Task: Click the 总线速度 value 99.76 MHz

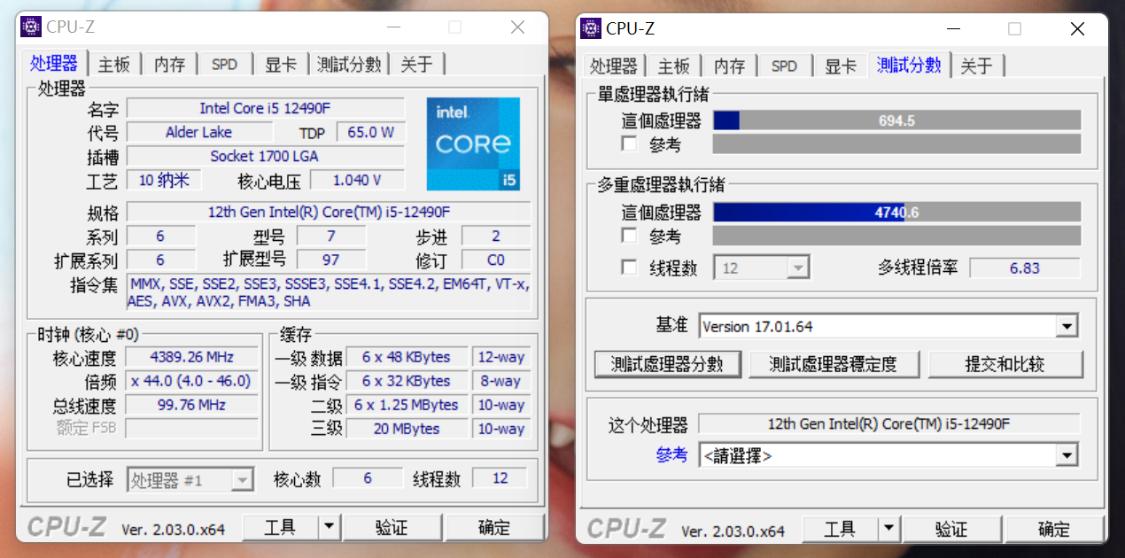Action: 192,405
